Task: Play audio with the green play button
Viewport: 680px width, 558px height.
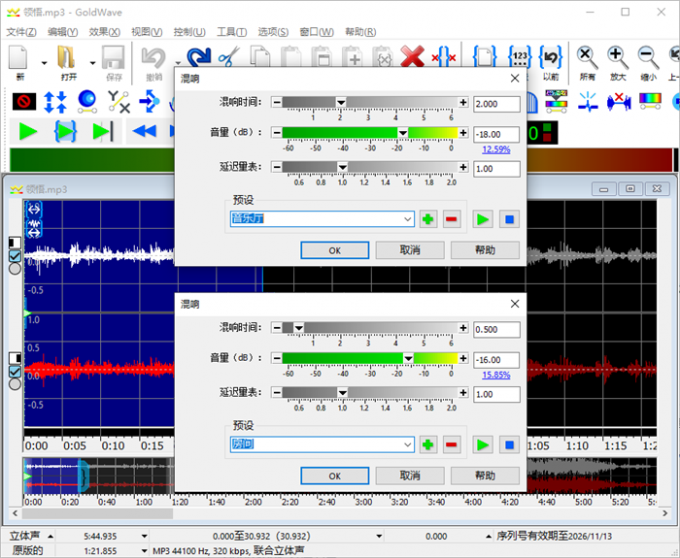Action: [28, 131]
